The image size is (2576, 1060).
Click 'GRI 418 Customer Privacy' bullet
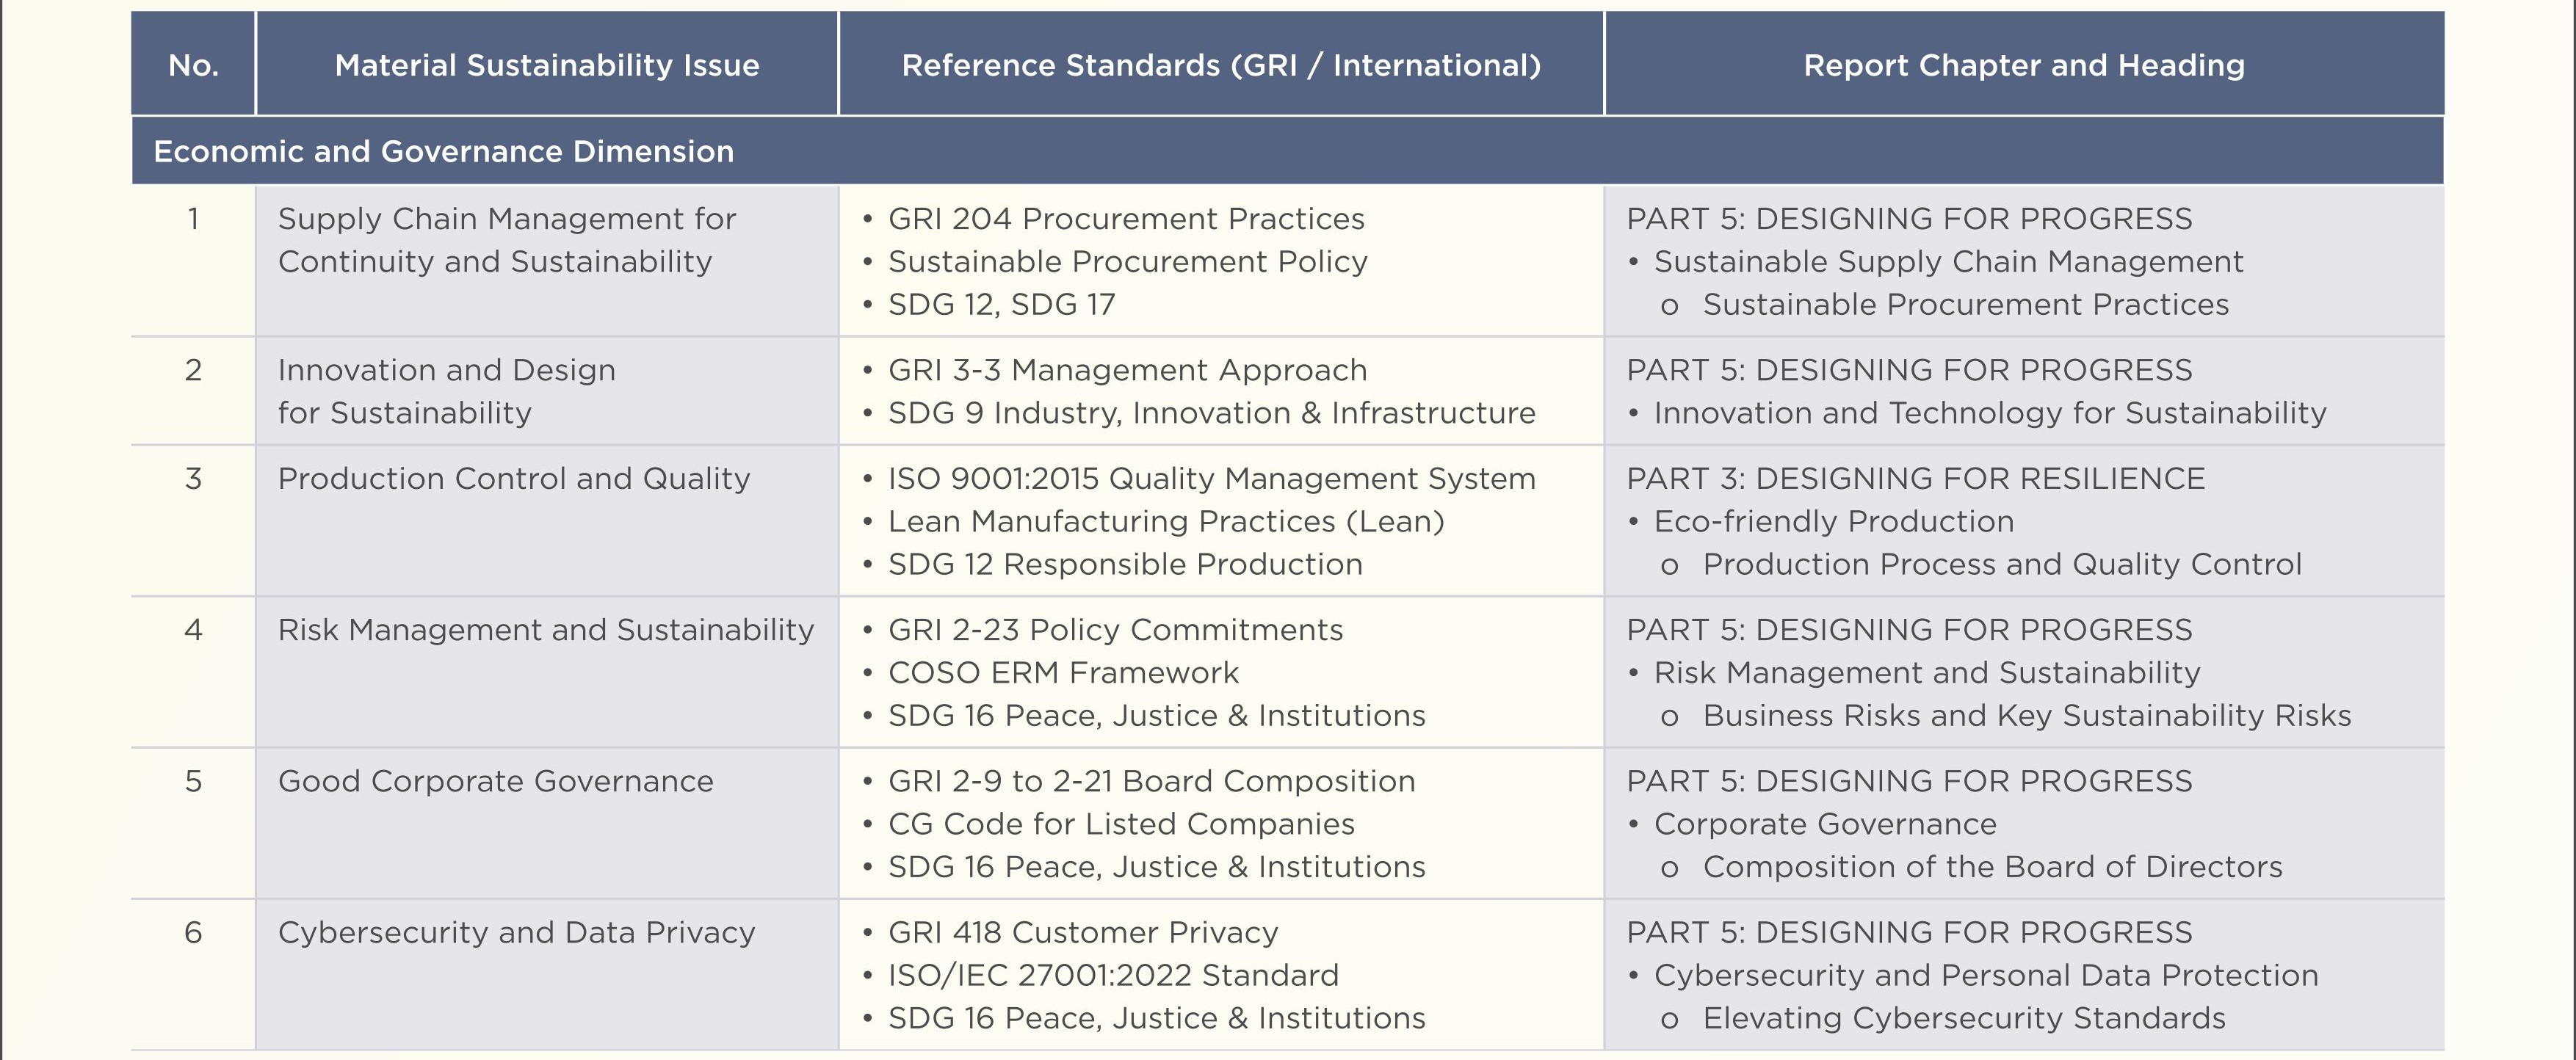[1083, 932]
